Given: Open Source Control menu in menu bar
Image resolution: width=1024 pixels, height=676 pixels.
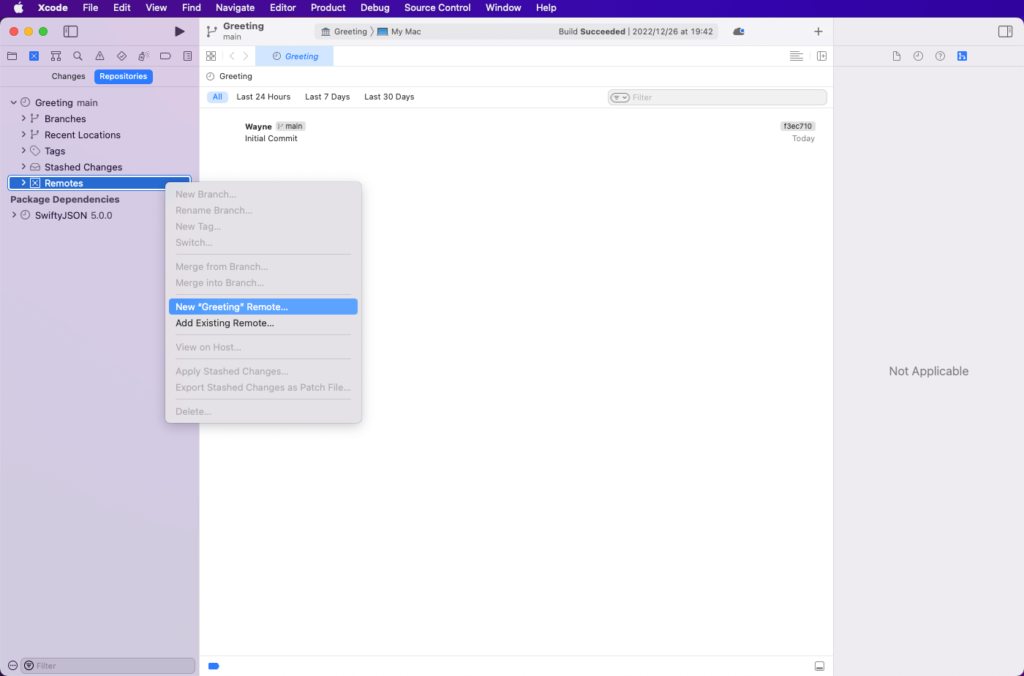Looking at the screenshot, I should tap(437, 8).
